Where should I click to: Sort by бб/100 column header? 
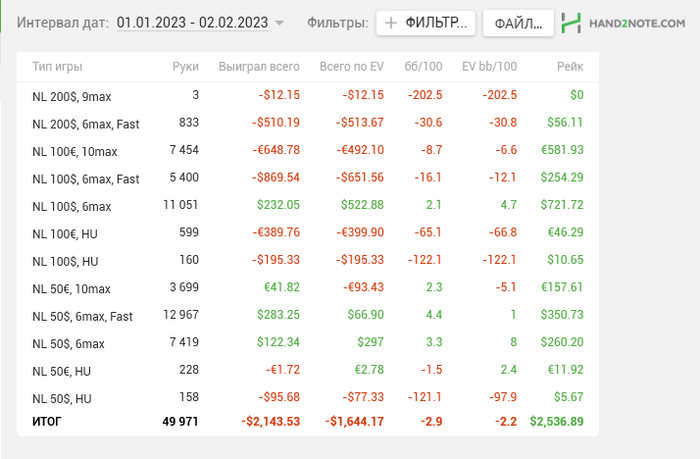click(423, 67)
